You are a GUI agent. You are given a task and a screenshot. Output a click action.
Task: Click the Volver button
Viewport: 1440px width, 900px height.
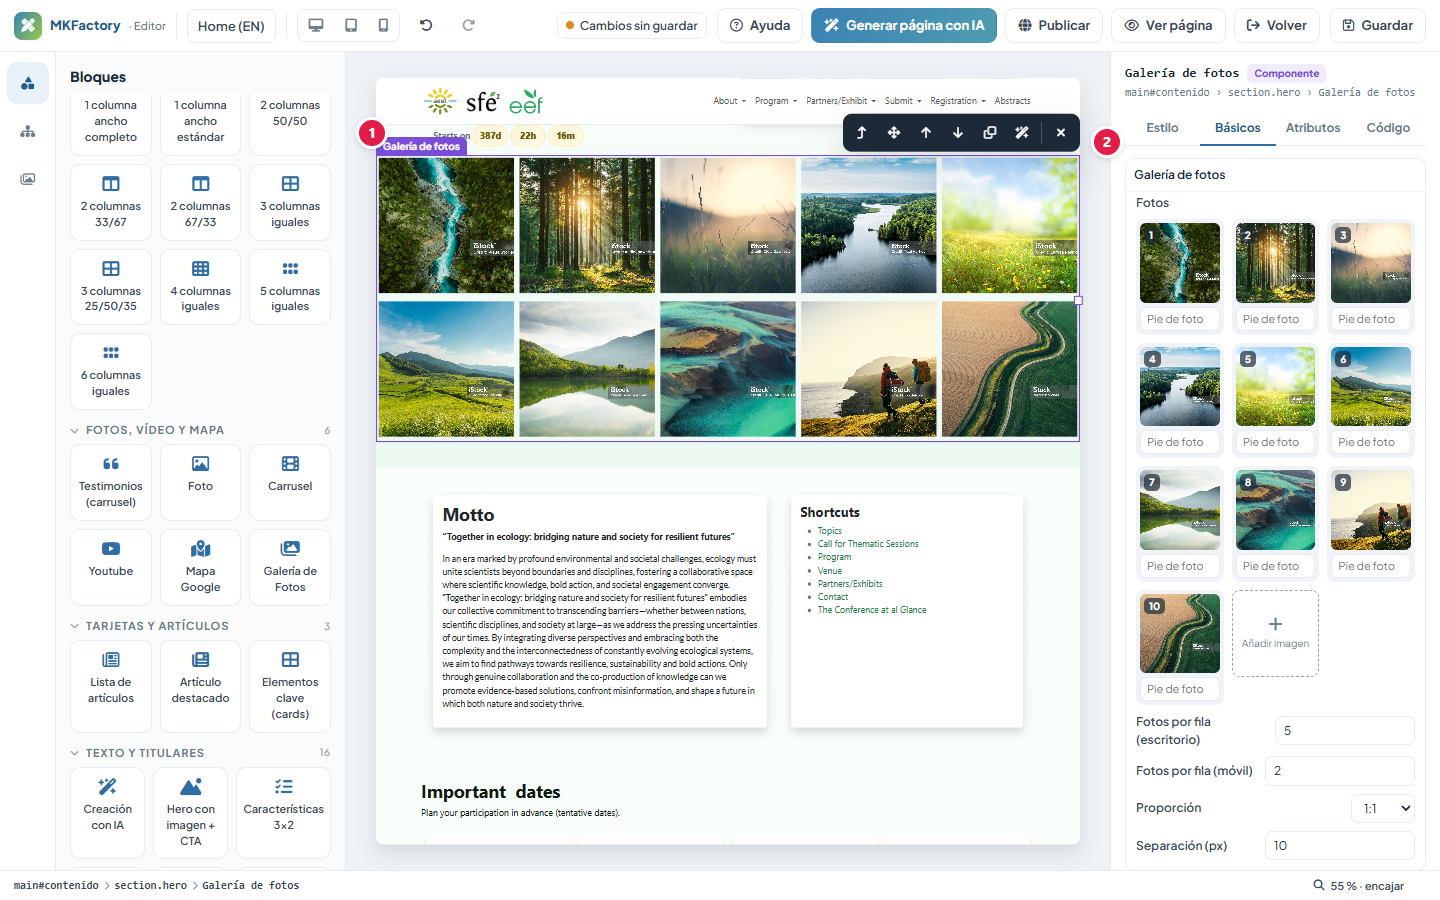[x=1277, y=26]
